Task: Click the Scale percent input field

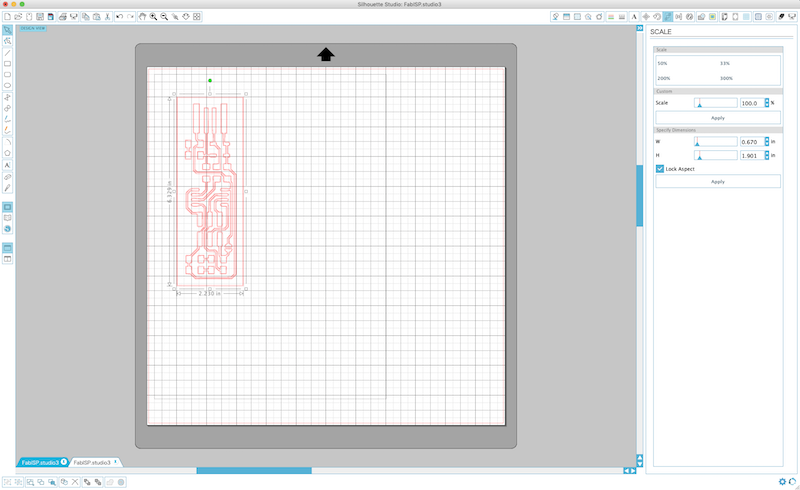Action: (752, 103)
